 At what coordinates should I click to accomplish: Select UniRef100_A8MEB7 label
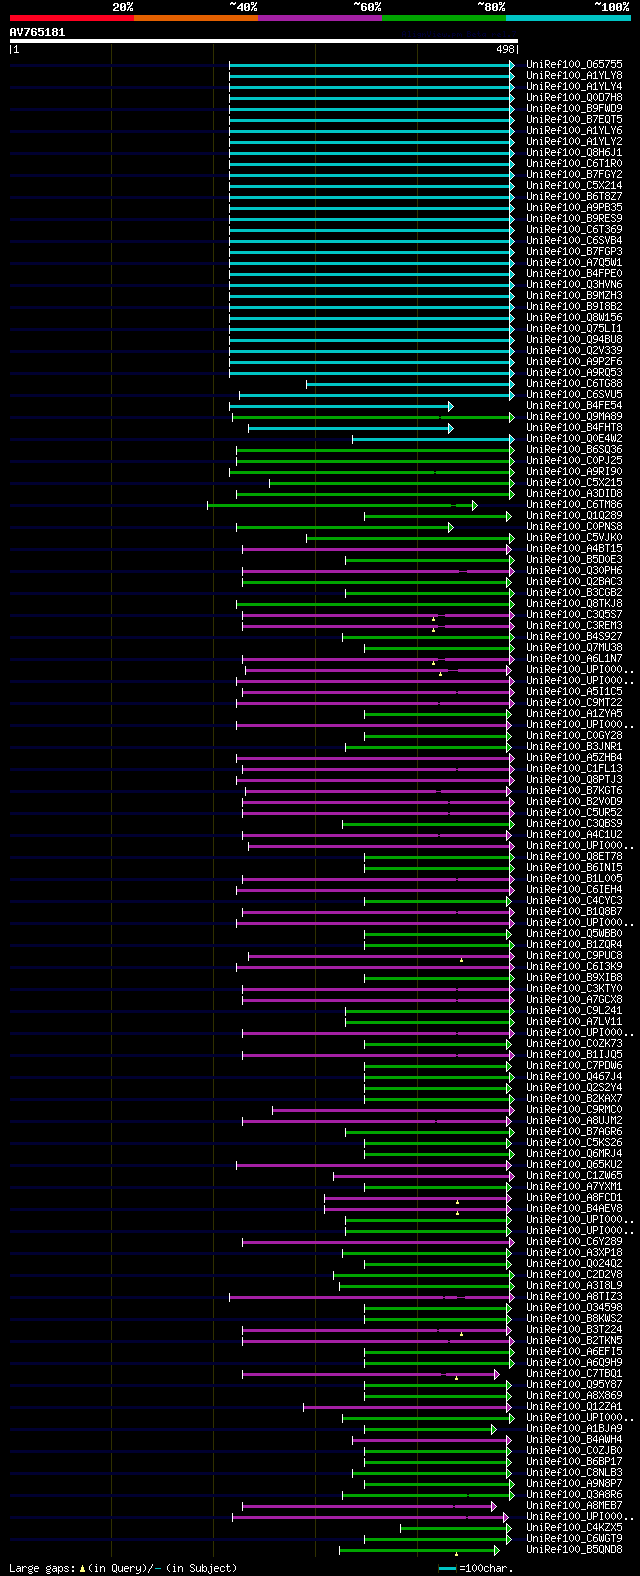pos(575,1506)
